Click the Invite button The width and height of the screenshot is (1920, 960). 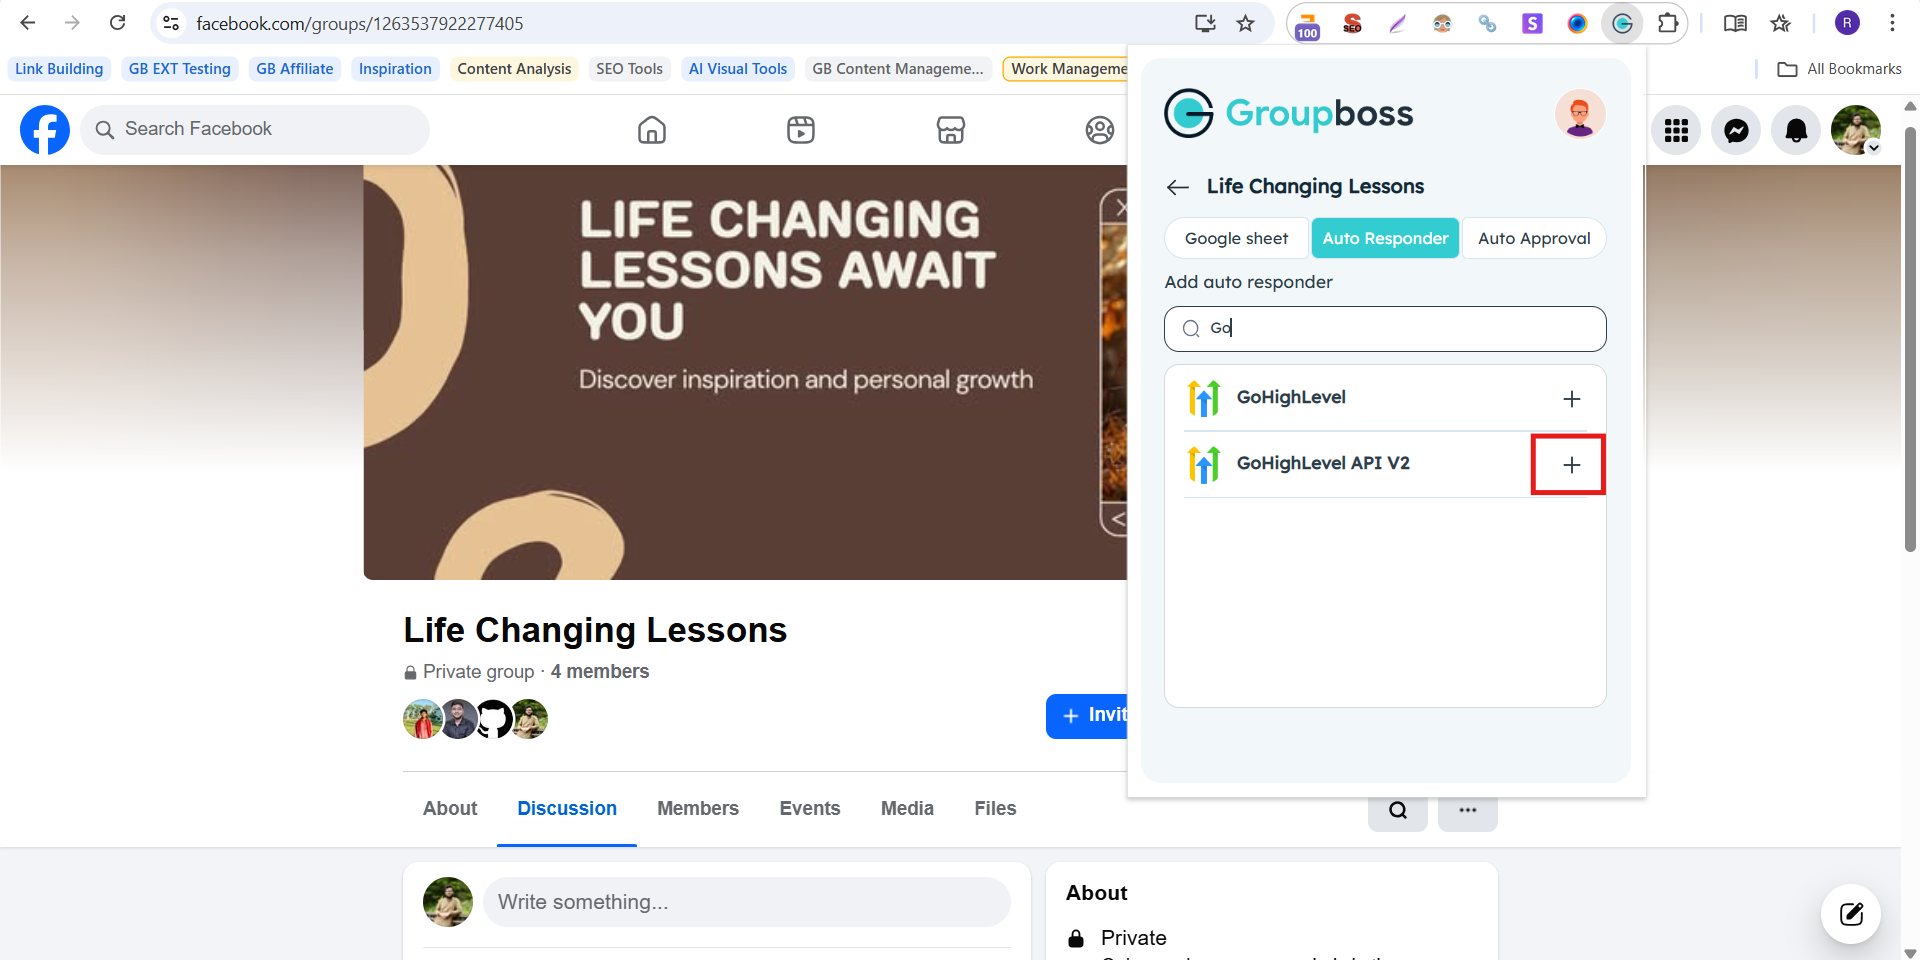(1088, 715)
